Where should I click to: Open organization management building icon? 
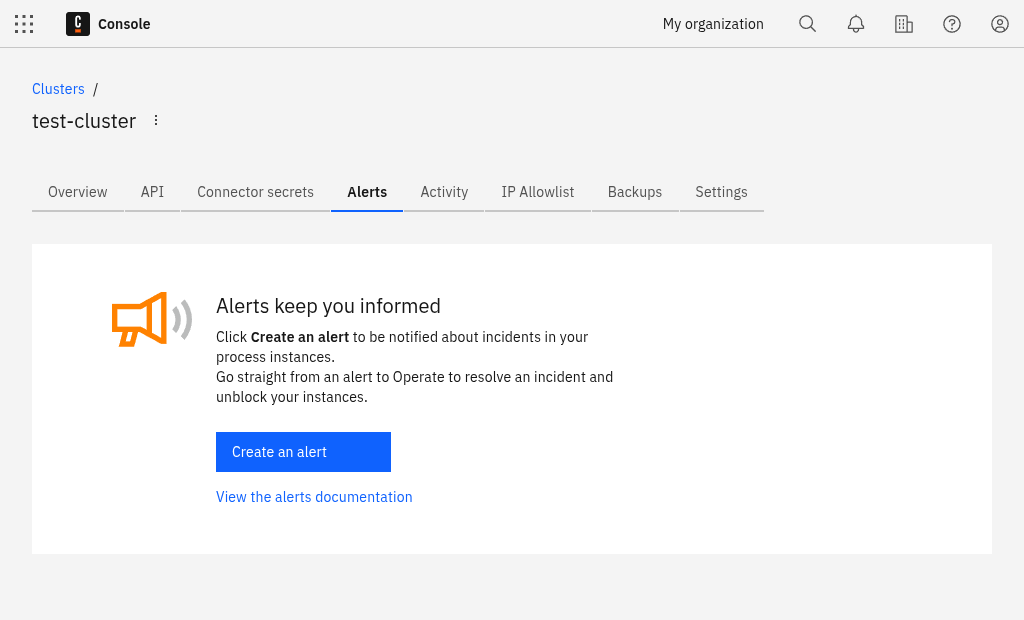pos(904,24)
